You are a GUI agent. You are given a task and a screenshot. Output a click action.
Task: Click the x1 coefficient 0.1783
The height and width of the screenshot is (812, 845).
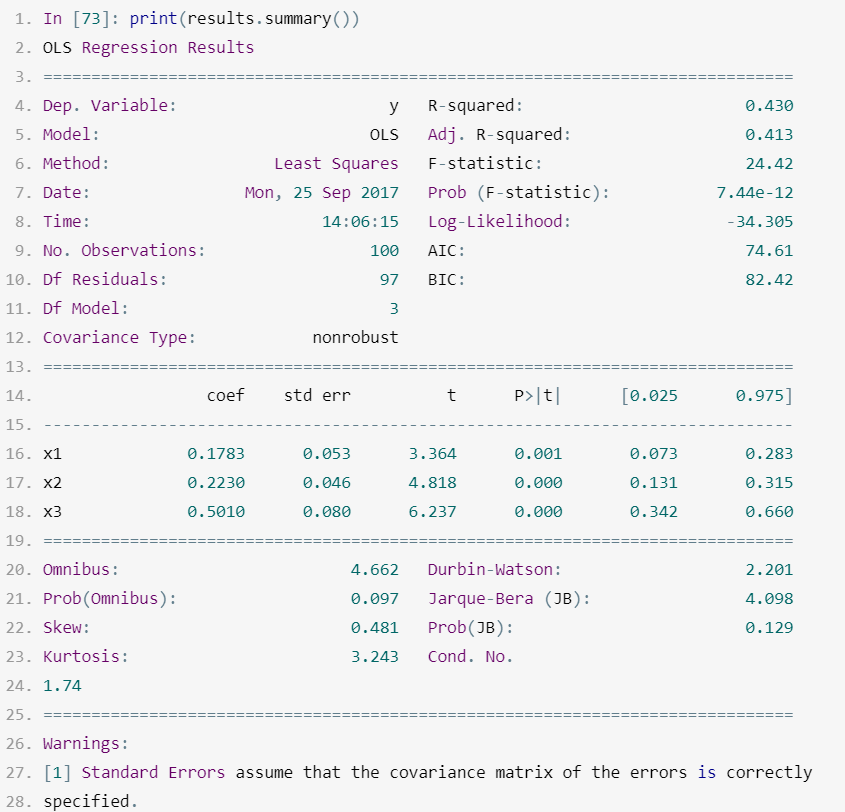[216, 454]
